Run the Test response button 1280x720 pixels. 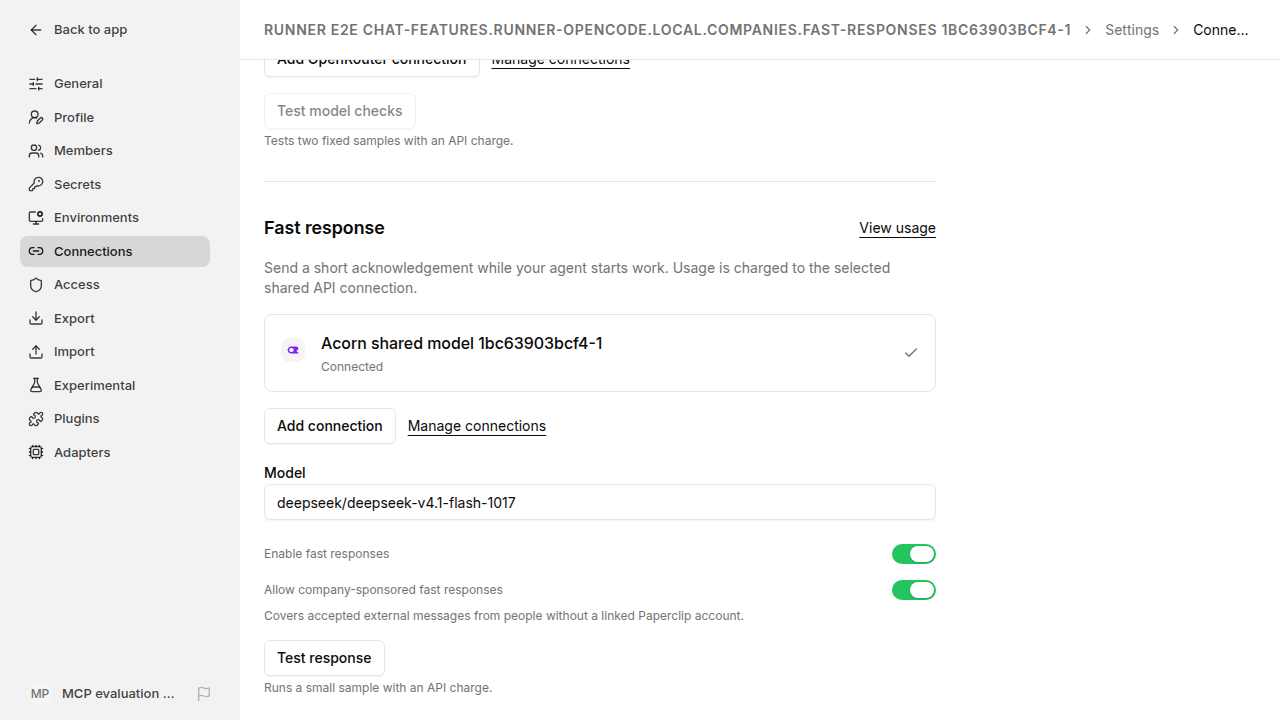click(x=324, y=658)
